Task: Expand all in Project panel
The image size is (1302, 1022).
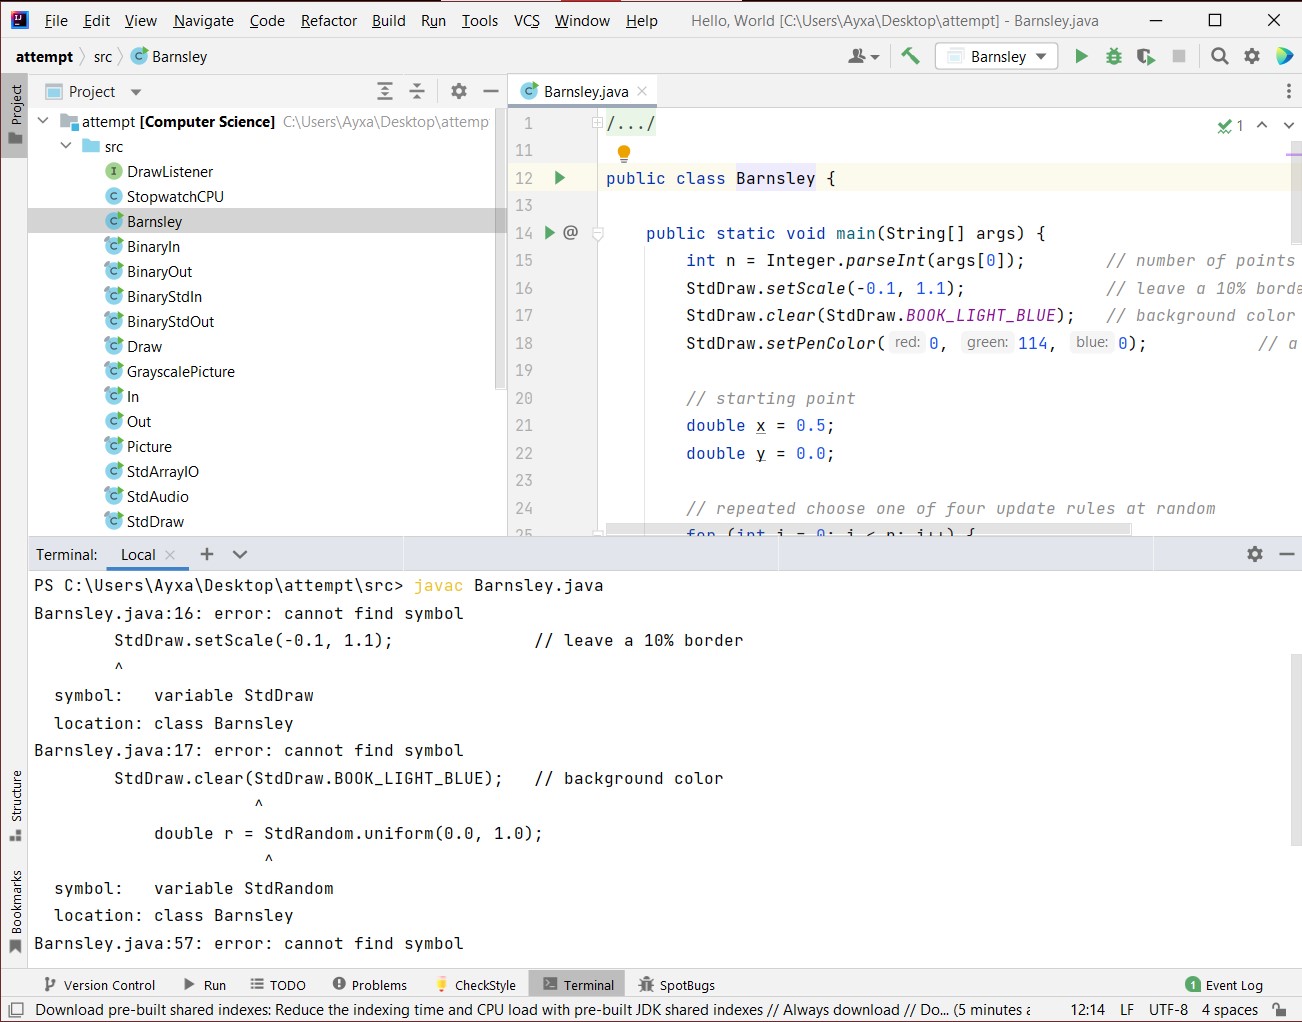Action: (385, 91)
